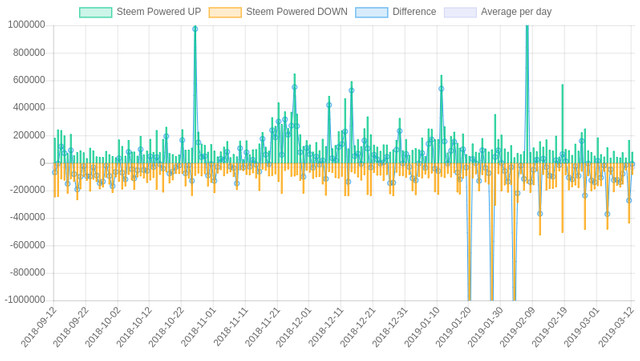The height and width of the screenshot is (361, 640).
Task: Click the blue Difference legend swatch
Action: [371, 12]
